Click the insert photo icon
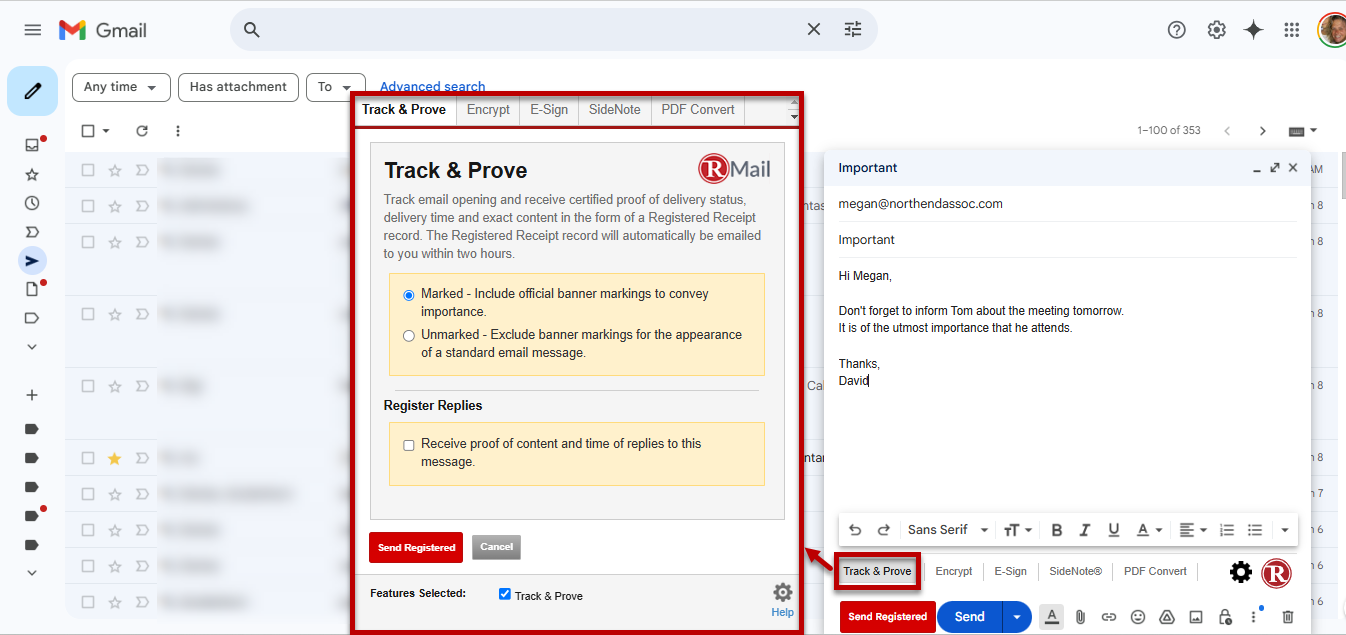The width and height of the screenshot is (1346, 635). 1195,617
